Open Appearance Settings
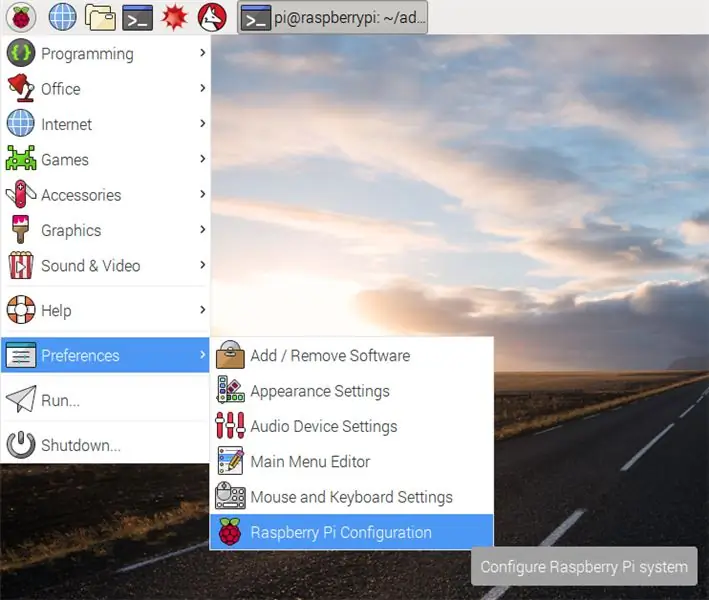The height and width of the screenshot is (600, 709). coord(352,390)
